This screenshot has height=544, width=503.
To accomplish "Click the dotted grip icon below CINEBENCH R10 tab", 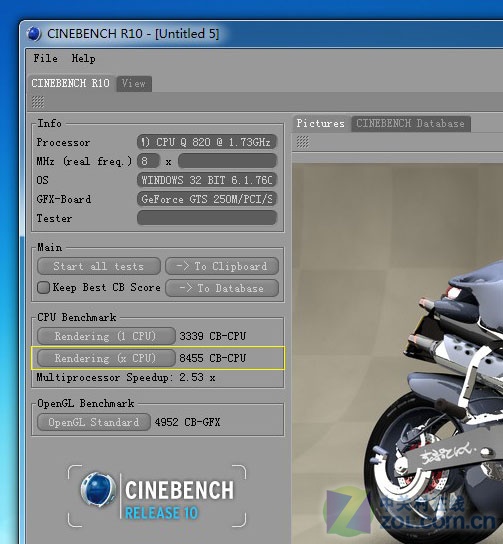I will click(x=38, y=102).
